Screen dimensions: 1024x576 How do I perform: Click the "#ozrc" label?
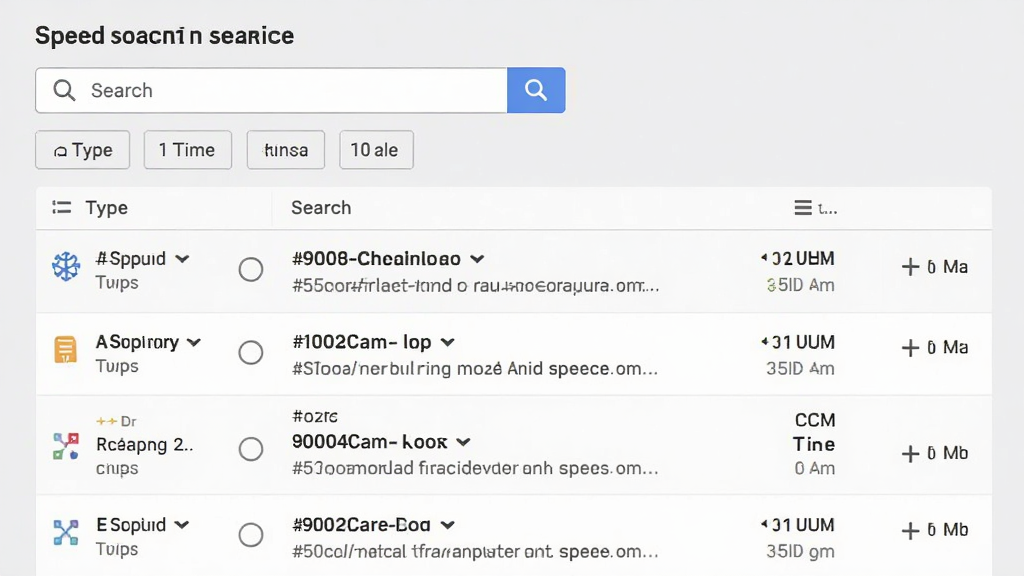pyautogui.click(x=315, y=416)
